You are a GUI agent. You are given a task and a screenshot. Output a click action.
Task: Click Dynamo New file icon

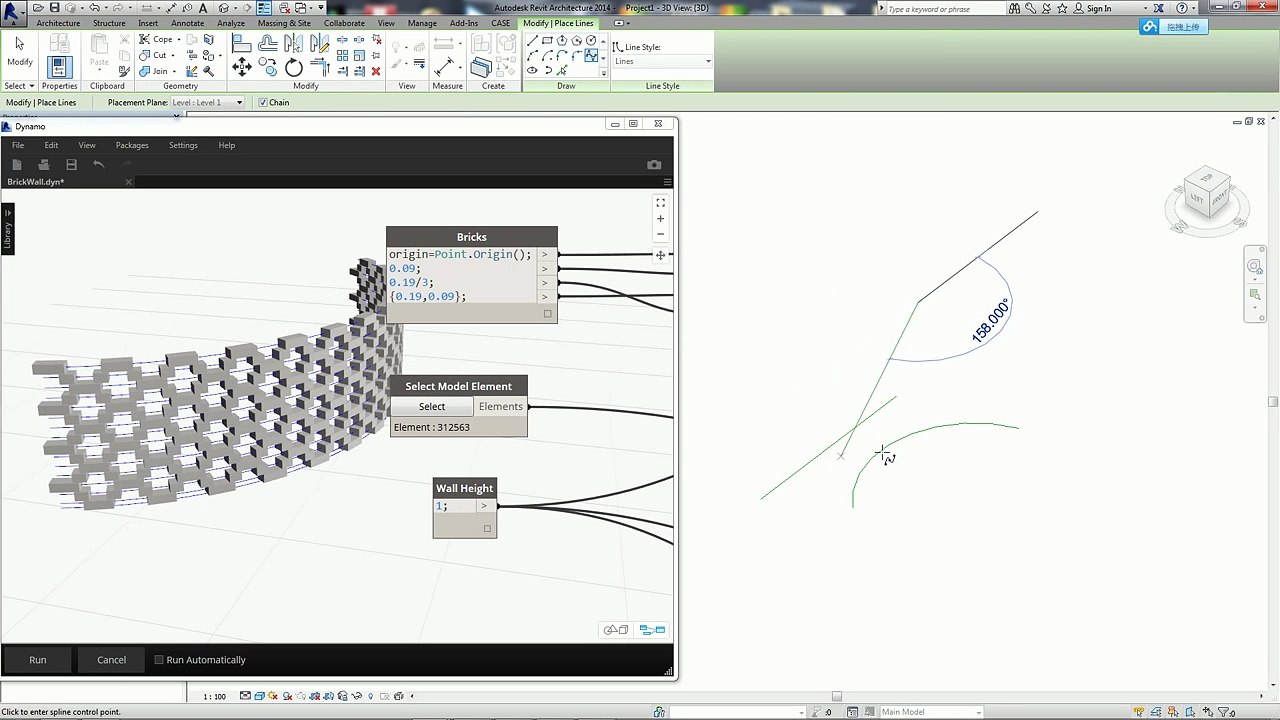click(x=17, y=164)
